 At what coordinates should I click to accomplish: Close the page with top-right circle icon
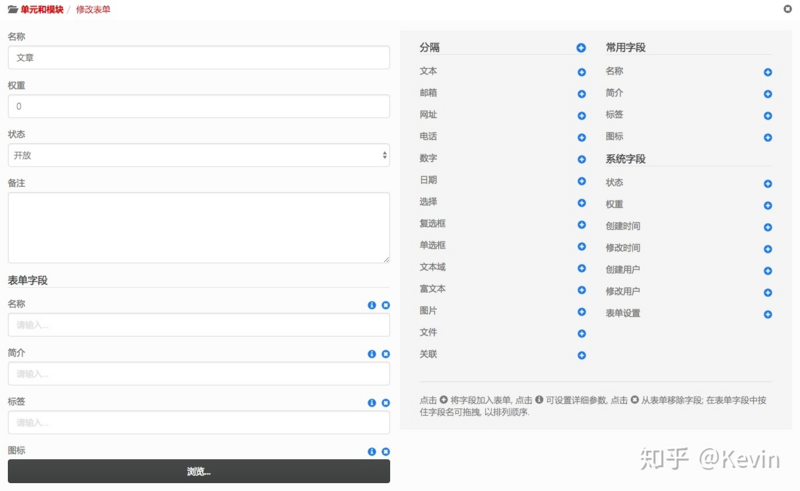tap(788, 9)
